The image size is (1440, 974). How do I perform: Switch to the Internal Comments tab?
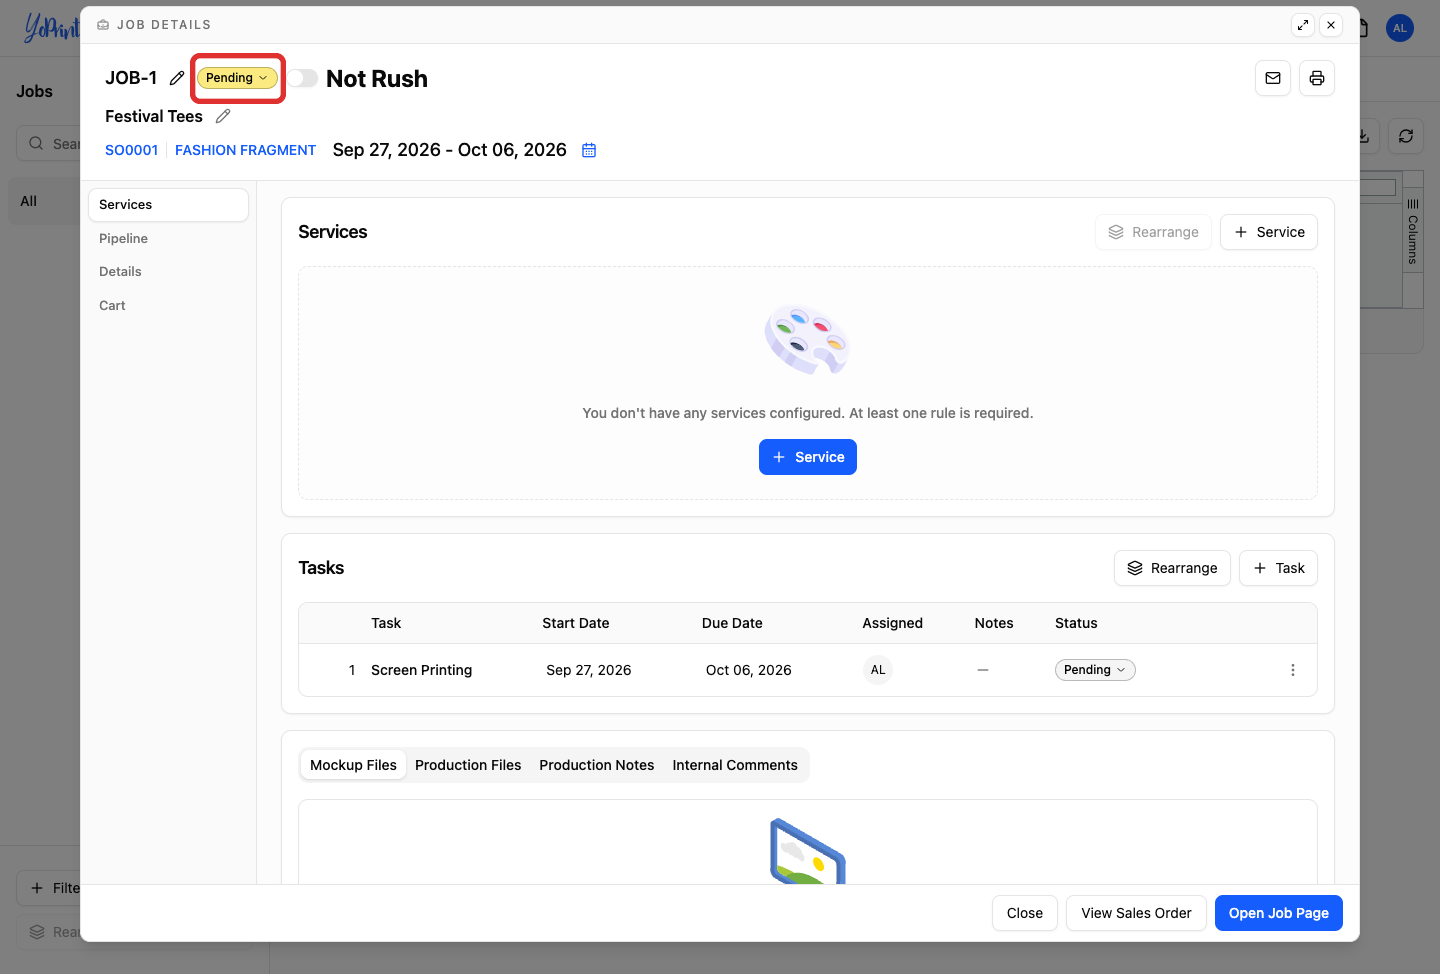pyautogui.click(x=735, y=765)
